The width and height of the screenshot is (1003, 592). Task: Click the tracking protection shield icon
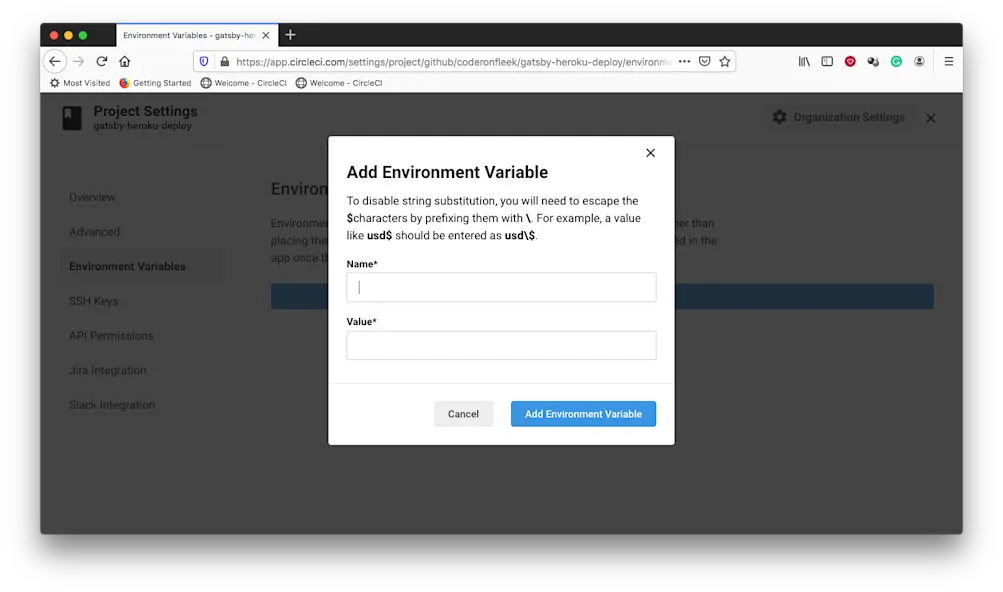[204, 61]
